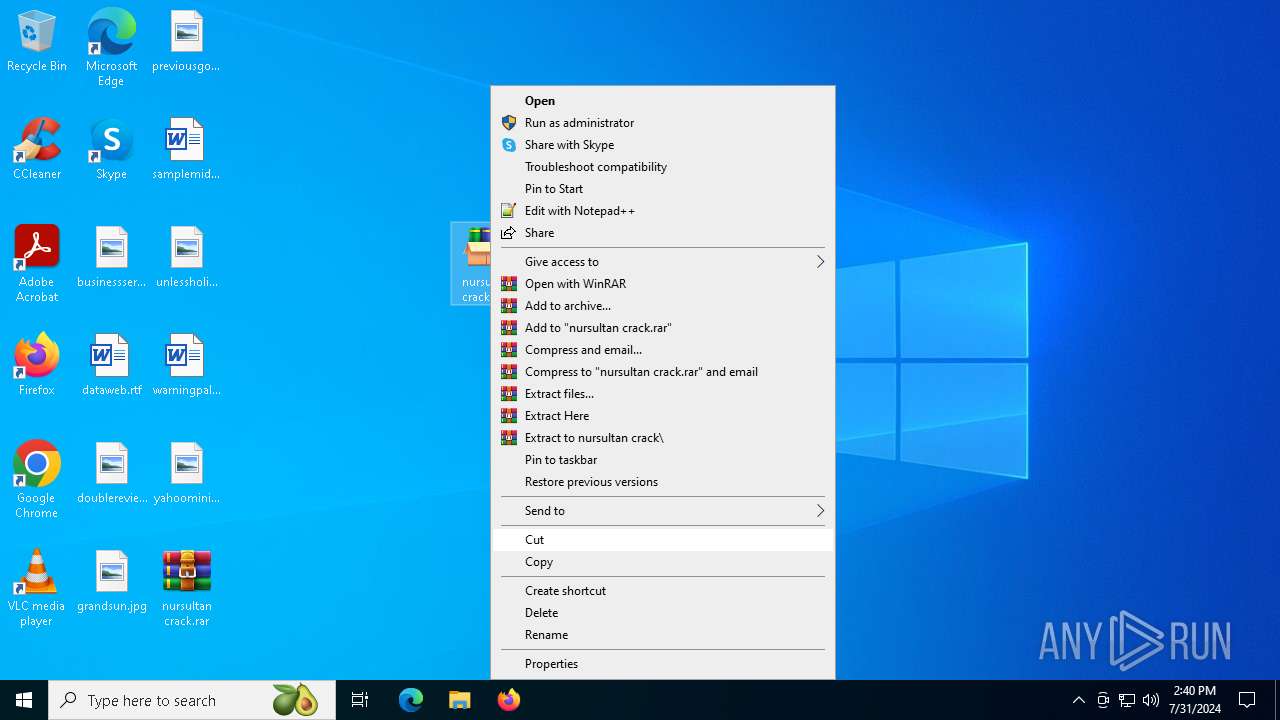Choose Cut from the context menu

pos(663,540)
